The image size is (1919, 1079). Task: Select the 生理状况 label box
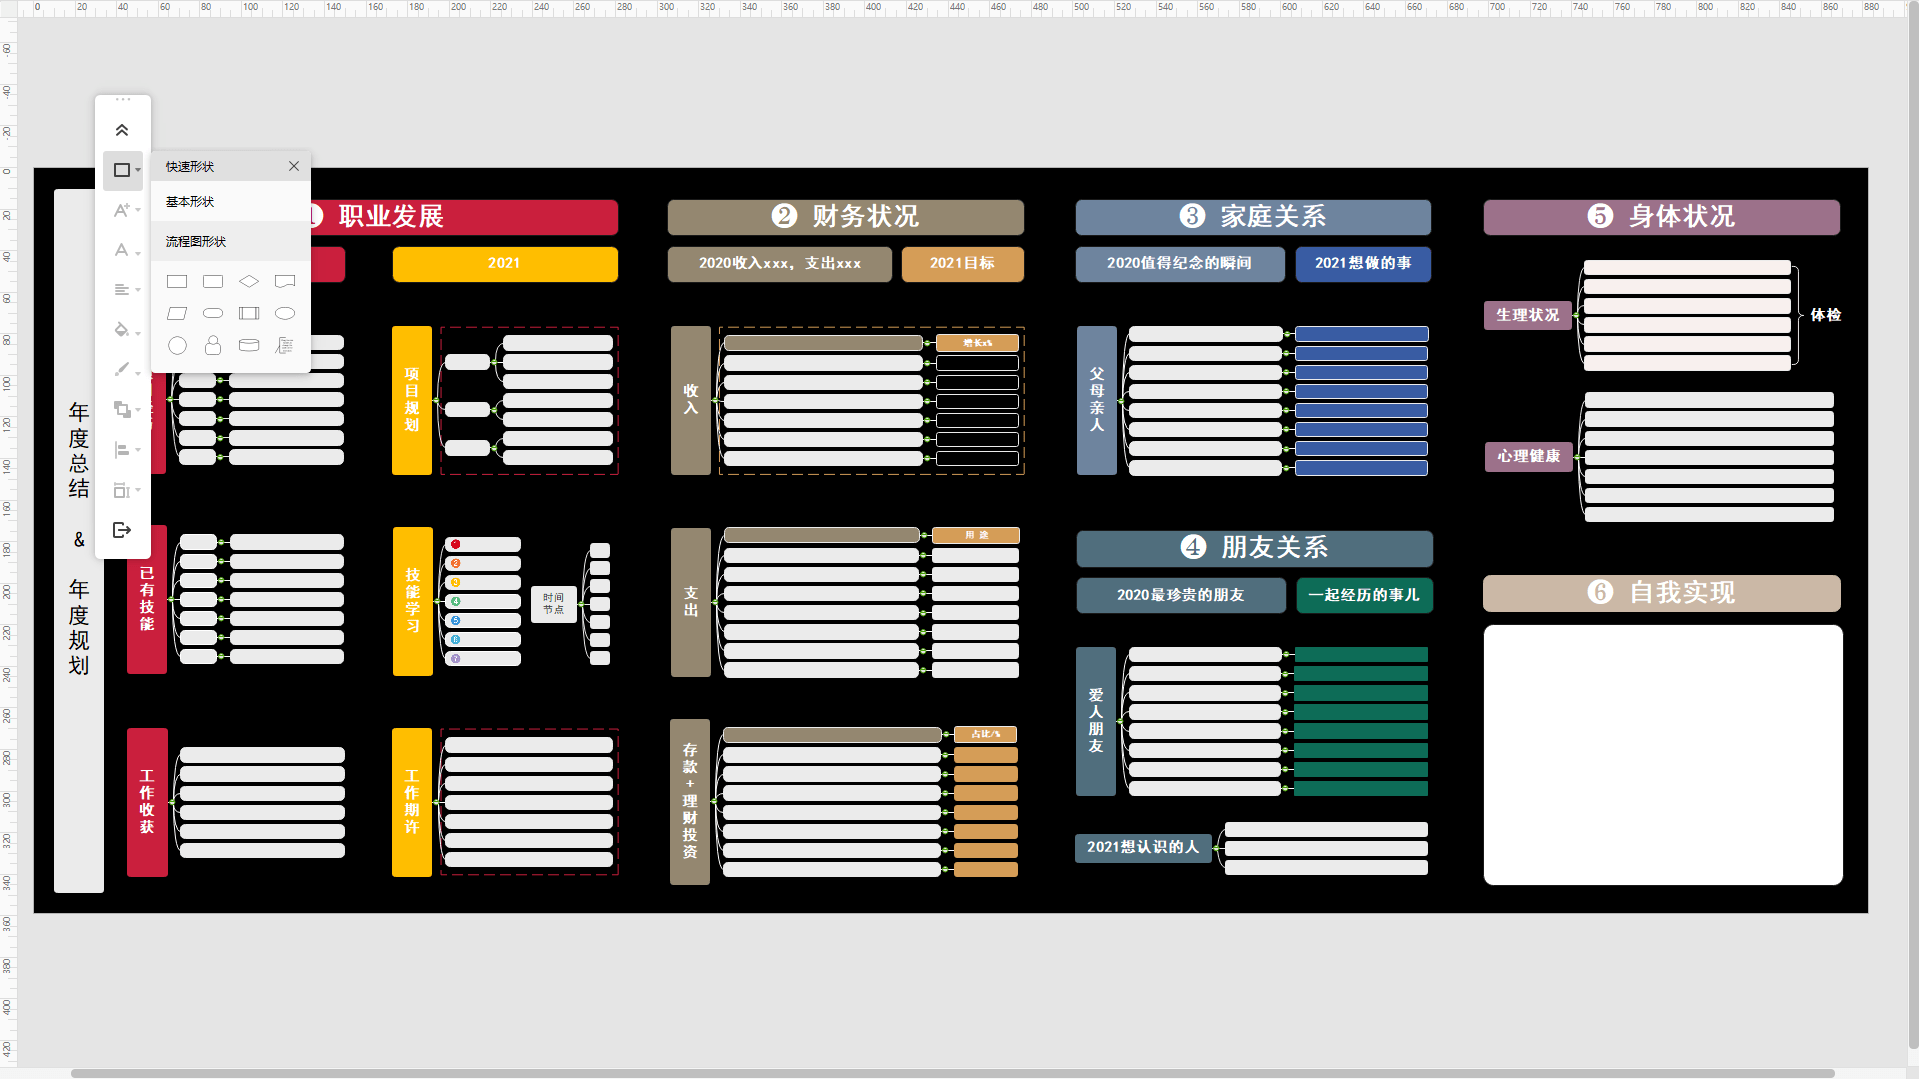coord(1528,315)
